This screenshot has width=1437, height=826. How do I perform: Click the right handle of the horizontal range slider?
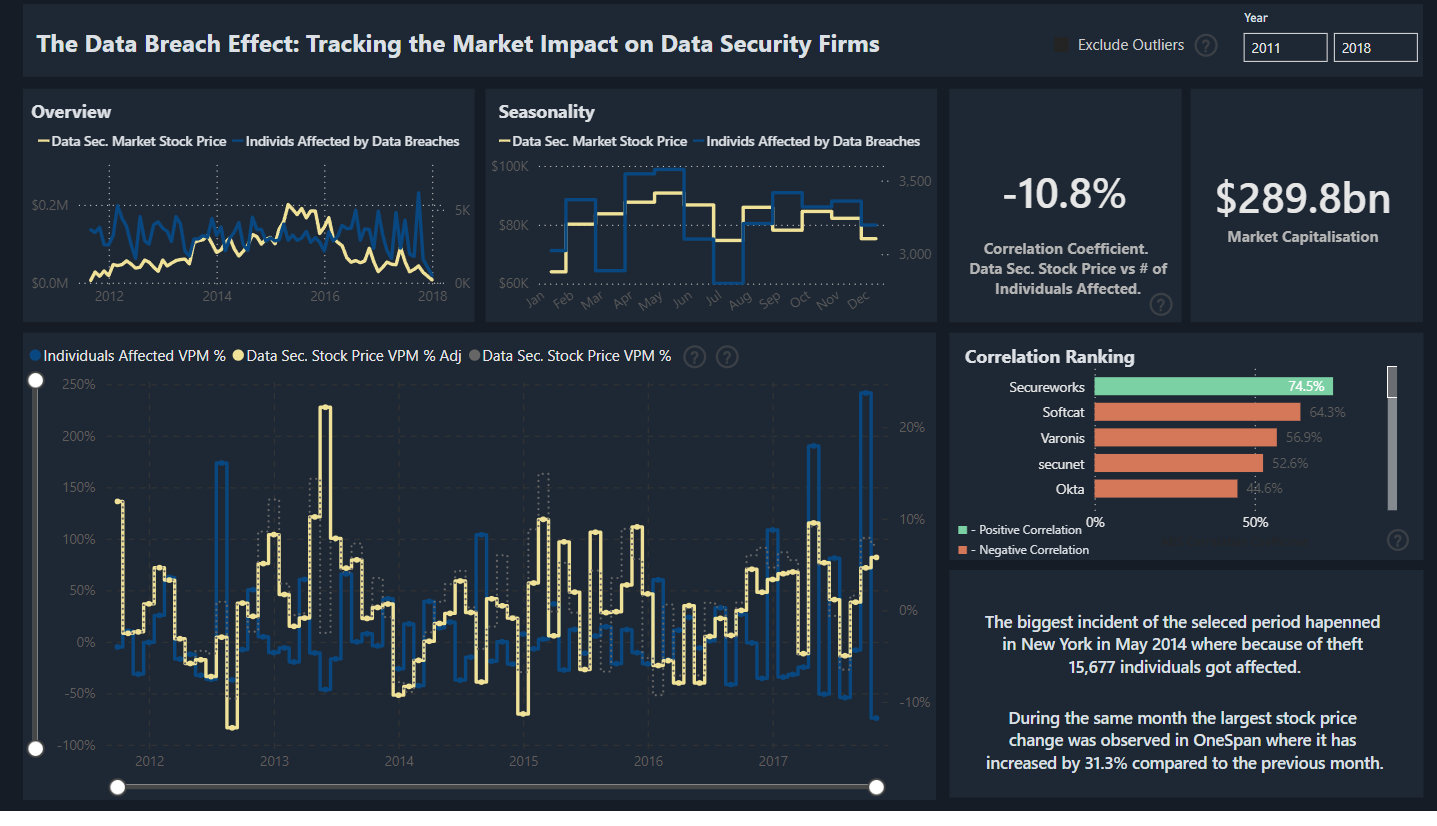[x=877, y=787]
